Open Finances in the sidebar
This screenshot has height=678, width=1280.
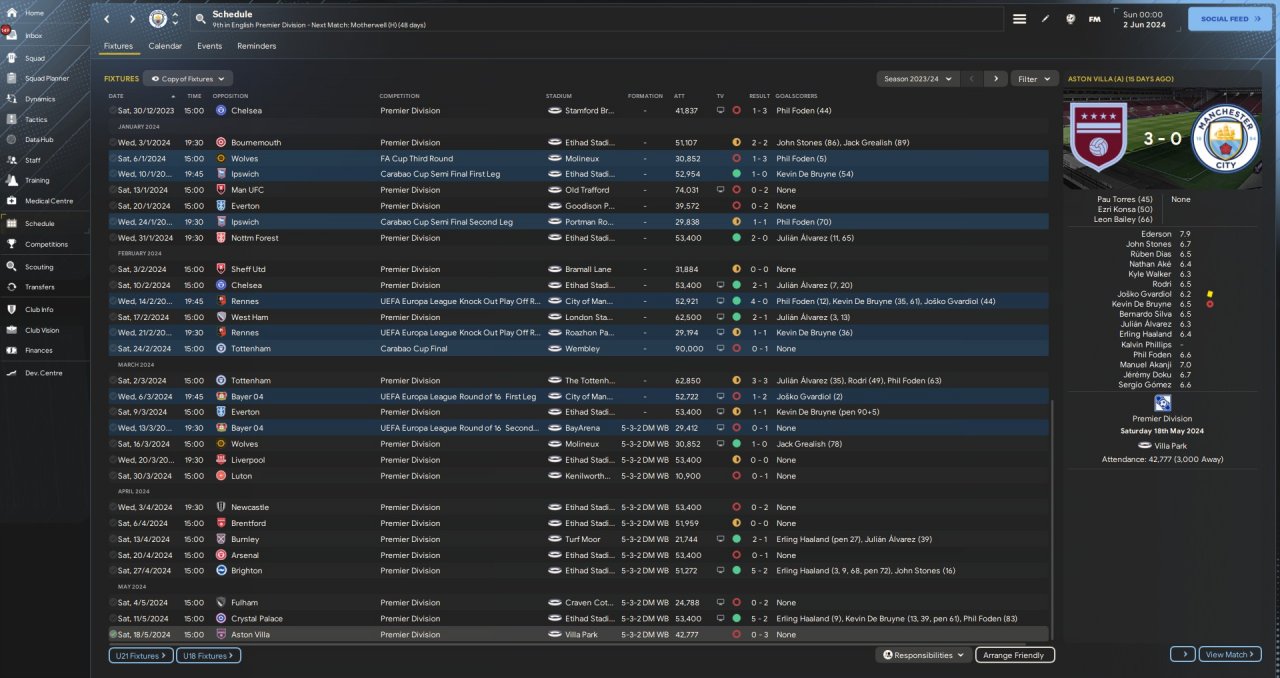pos(39,350)
